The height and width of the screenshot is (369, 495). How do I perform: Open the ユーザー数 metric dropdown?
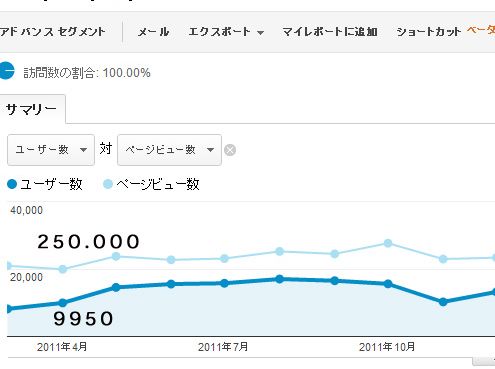tap(51, 150)
